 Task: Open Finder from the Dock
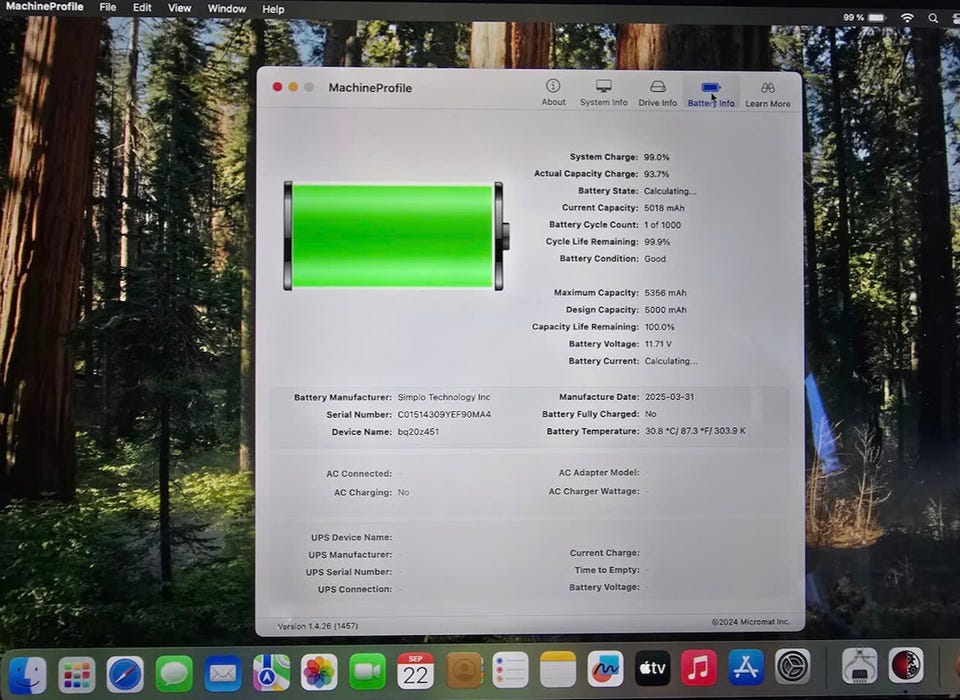(27, 671)
